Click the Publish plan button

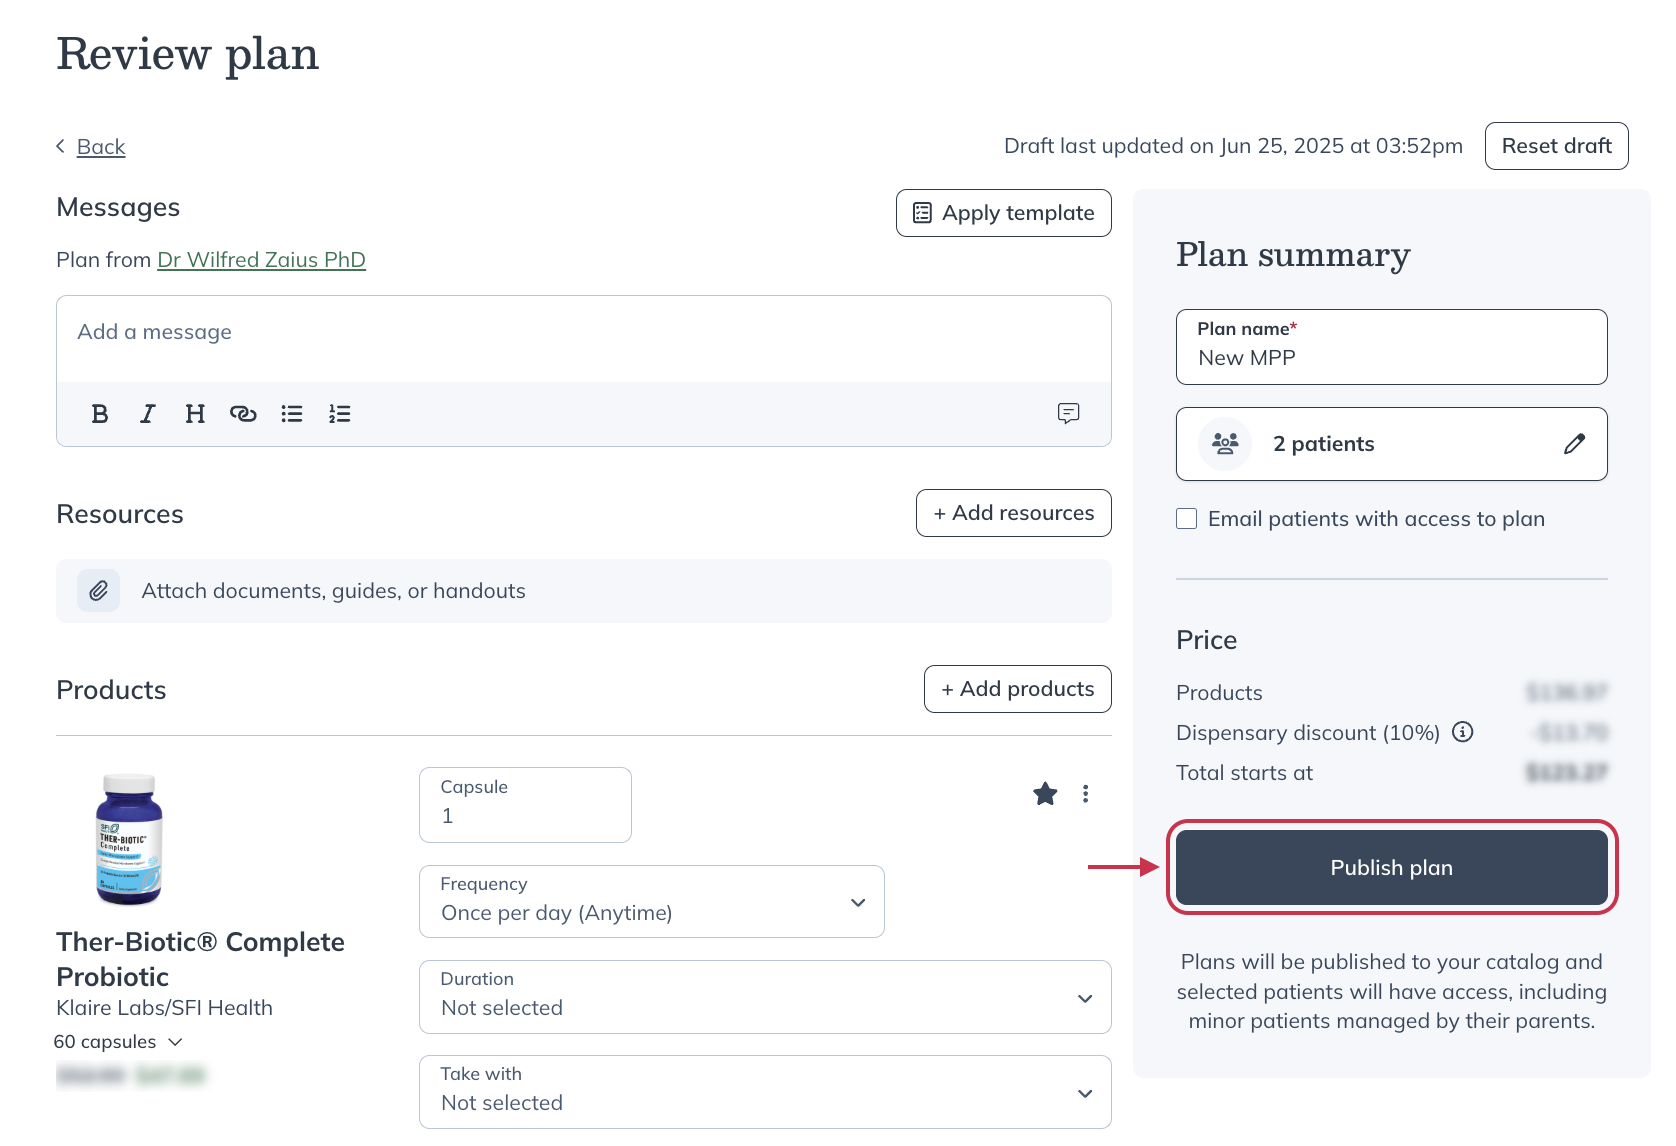tap(1390, 867)
